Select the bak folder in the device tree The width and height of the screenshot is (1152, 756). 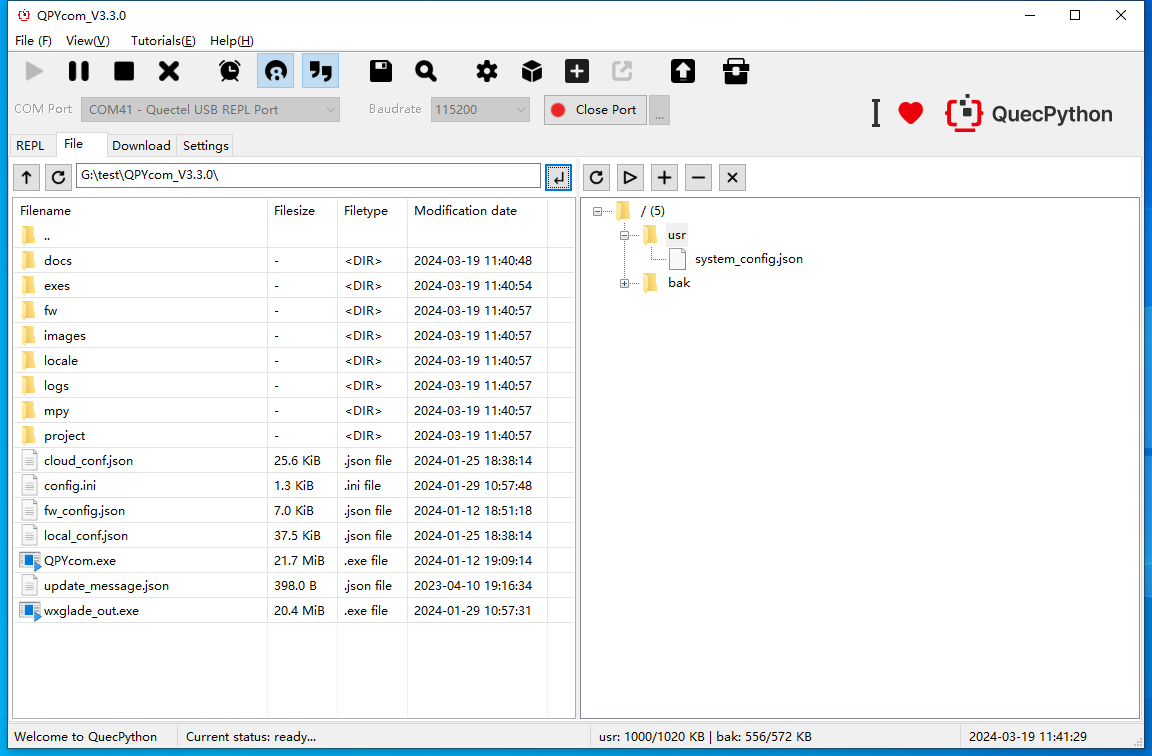[679, 283]
